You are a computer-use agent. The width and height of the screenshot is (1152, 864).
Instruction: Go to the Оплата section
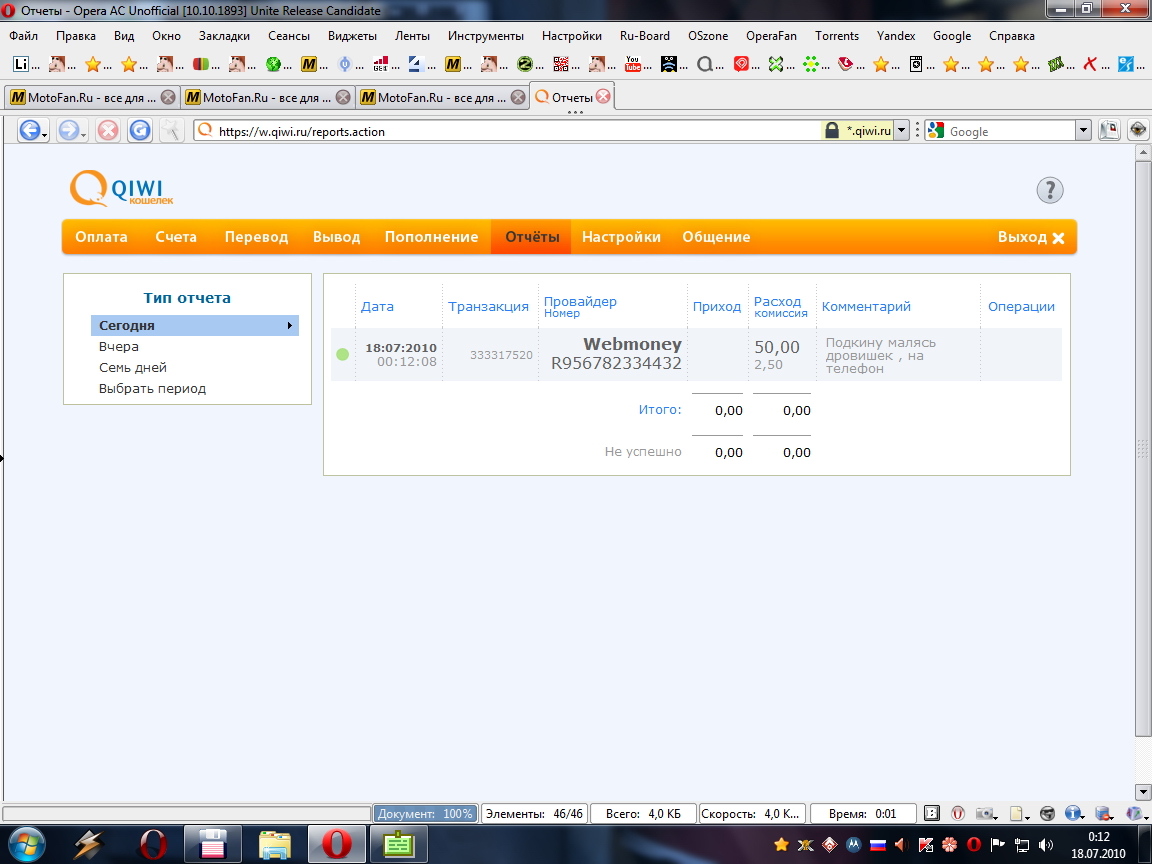tap(101, 237)
